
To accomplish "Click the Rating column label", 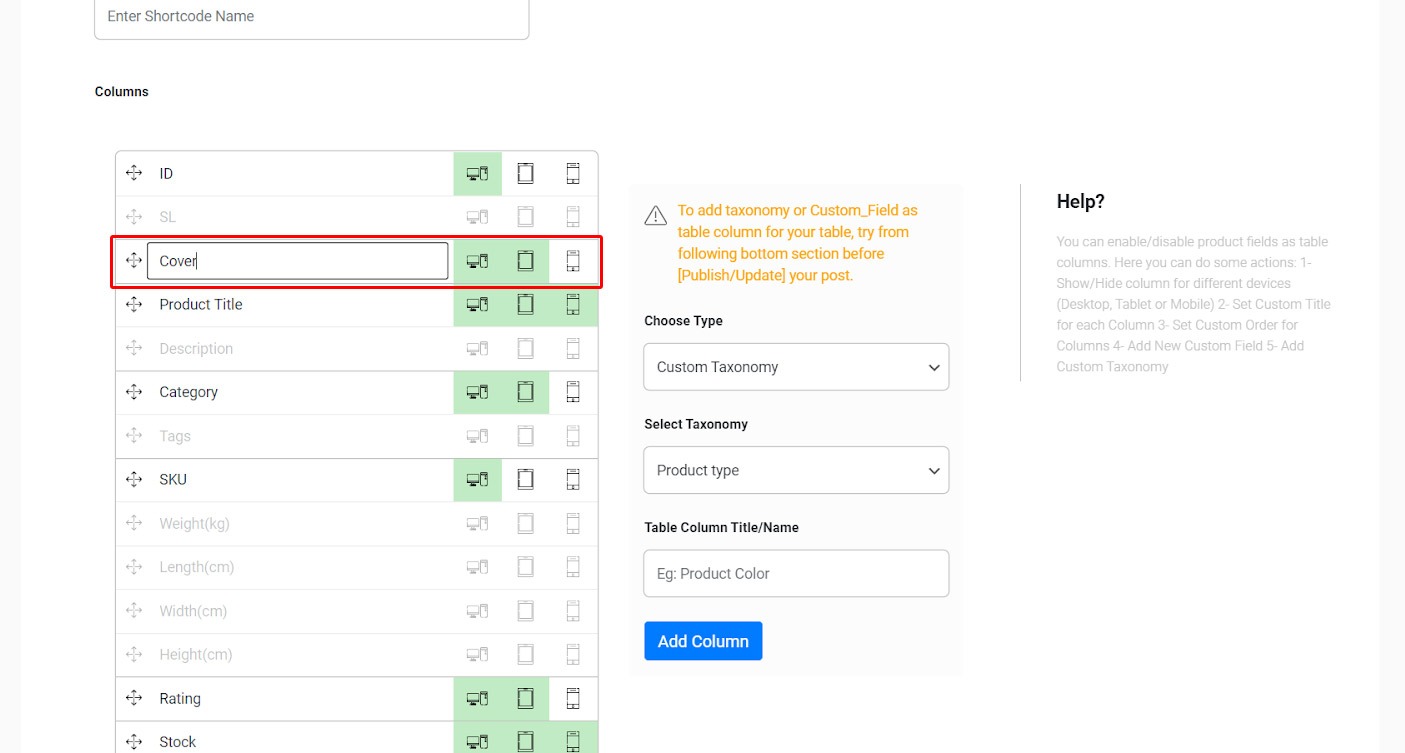I will pos(180,699).
